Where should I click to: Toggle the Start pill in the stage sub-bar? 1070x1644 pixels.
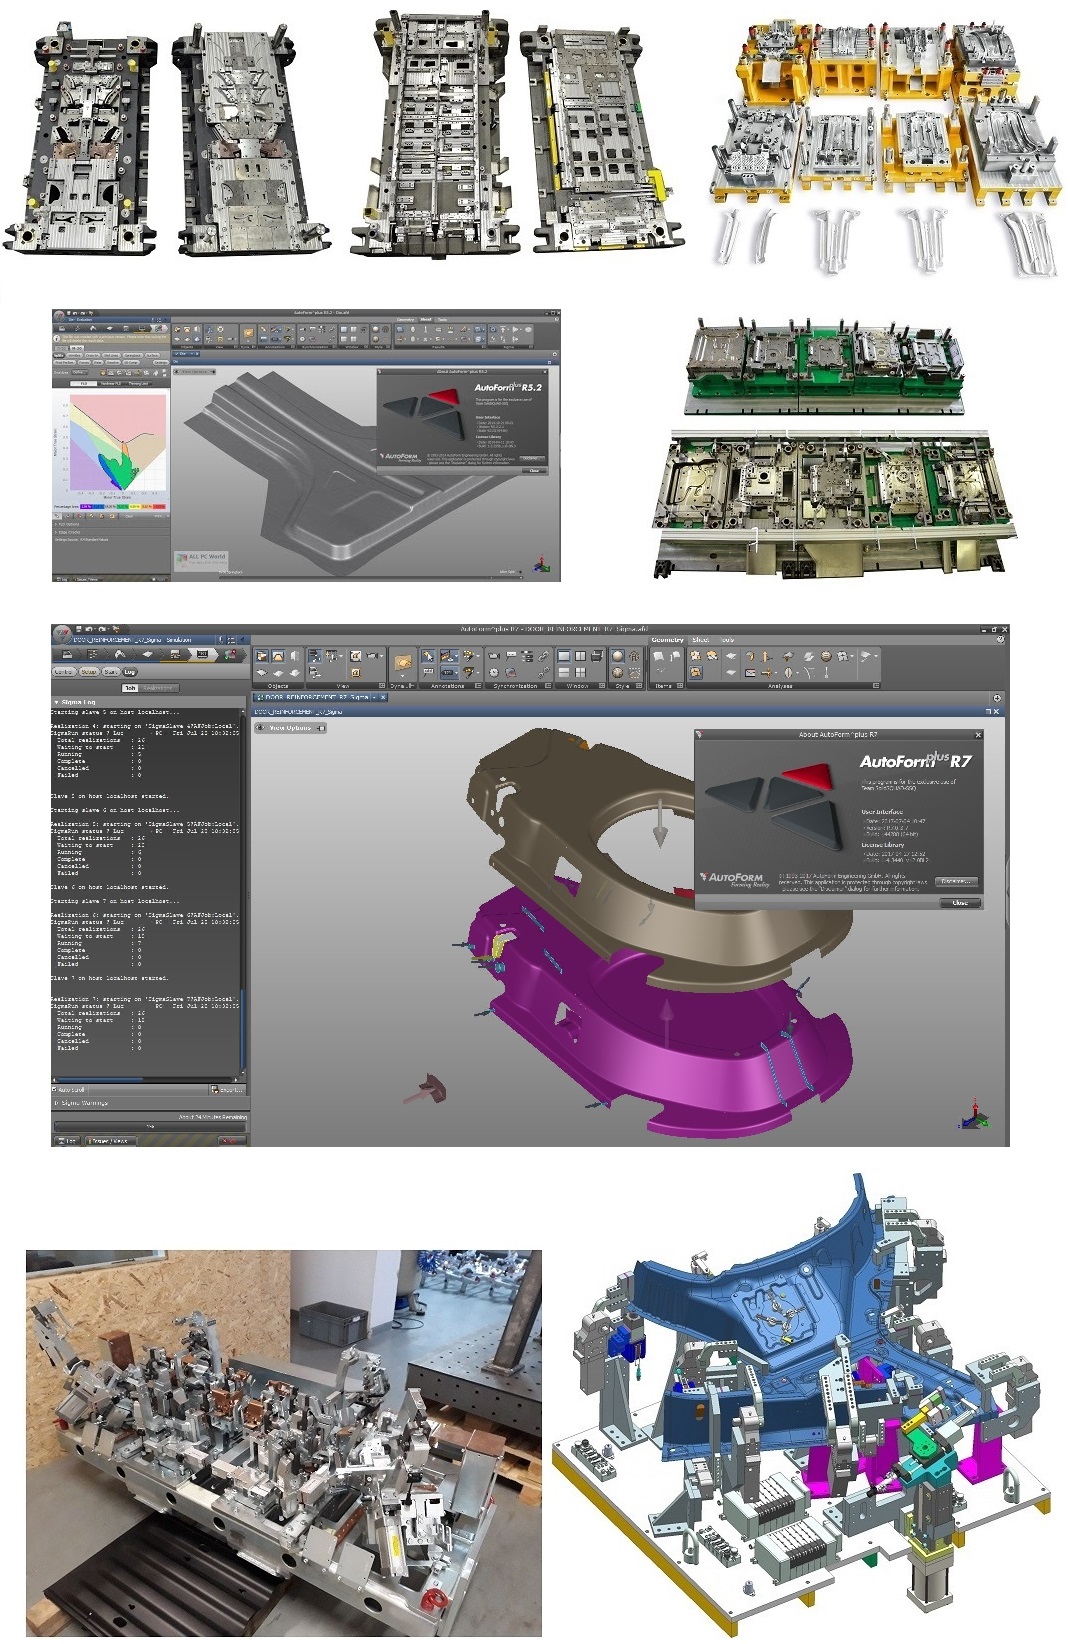pos(110,672)
